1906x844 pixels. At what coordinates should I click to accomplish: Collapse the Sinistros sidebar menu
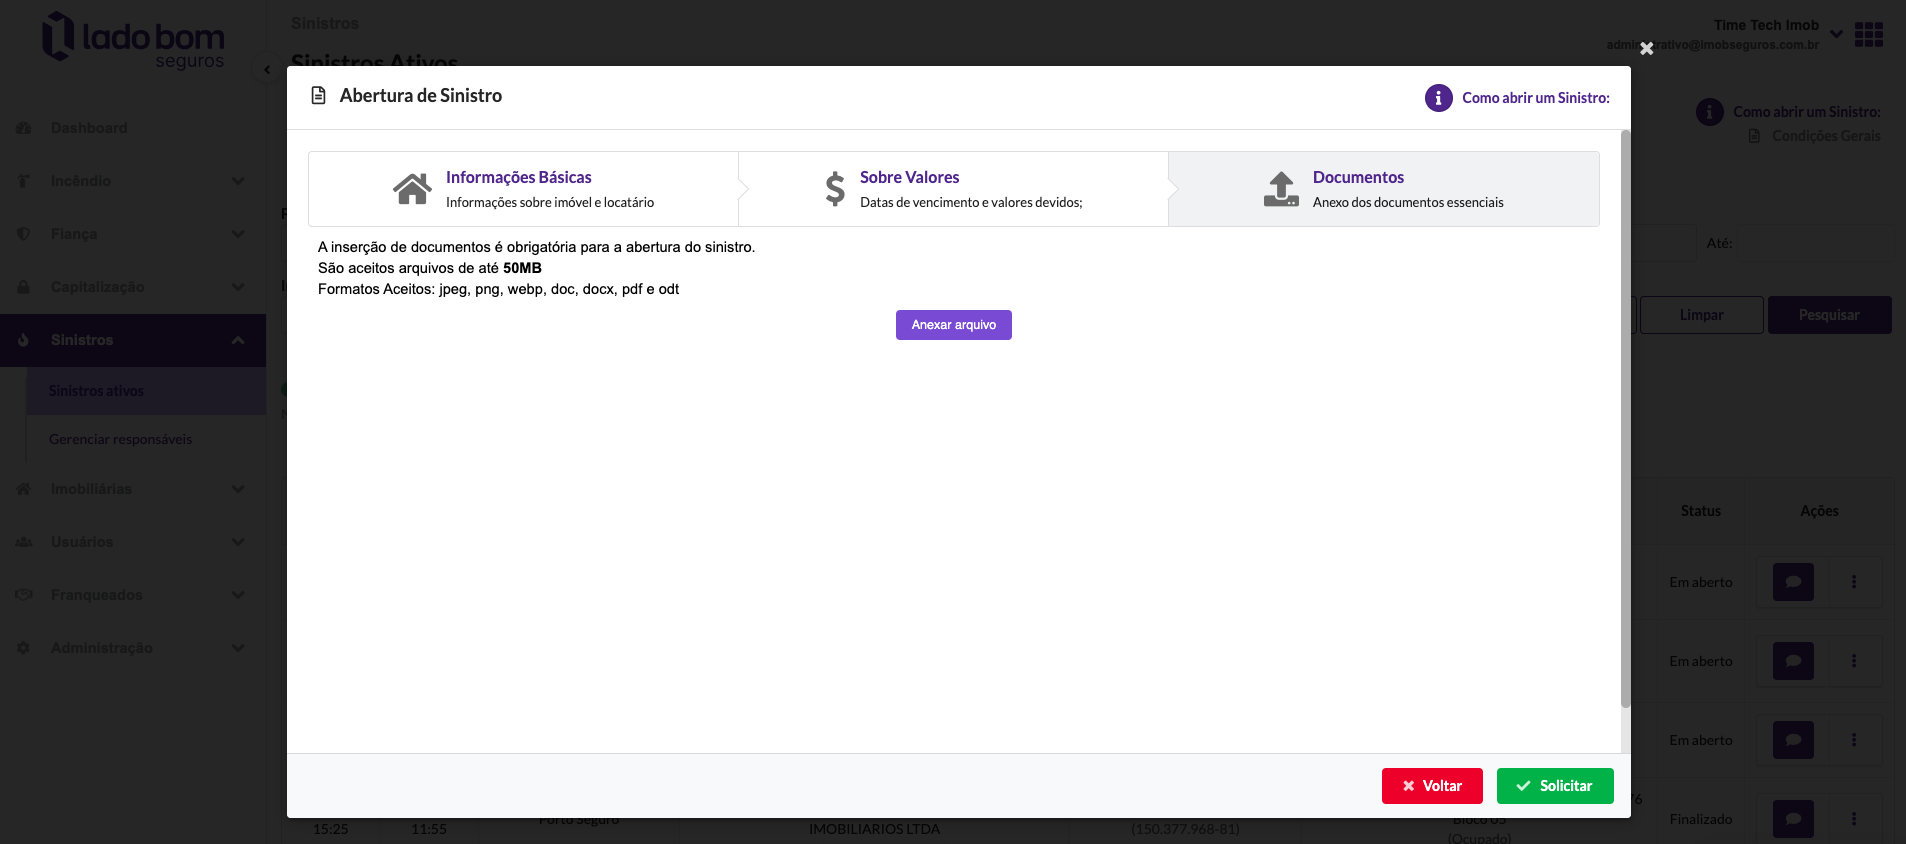click(133, 340)
